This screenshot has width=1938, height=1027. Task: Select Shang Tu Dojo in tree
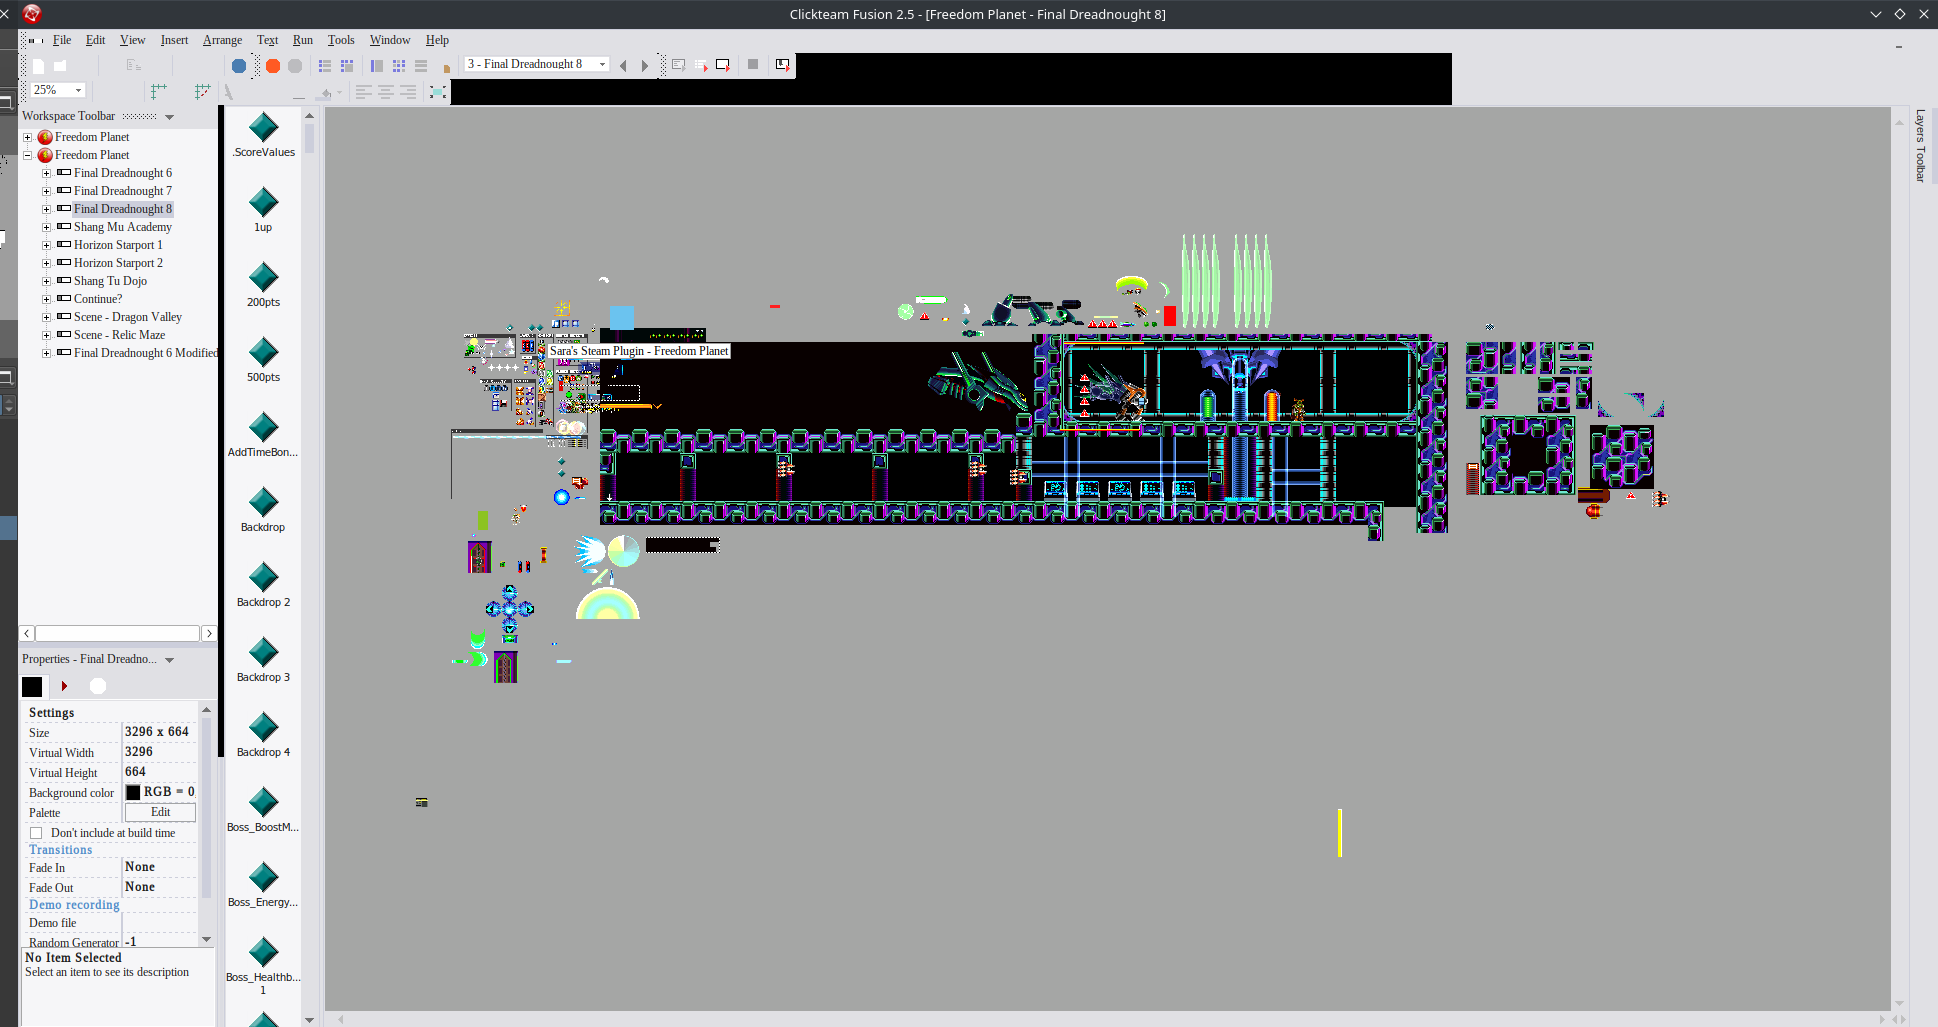(x=110, y=281)
